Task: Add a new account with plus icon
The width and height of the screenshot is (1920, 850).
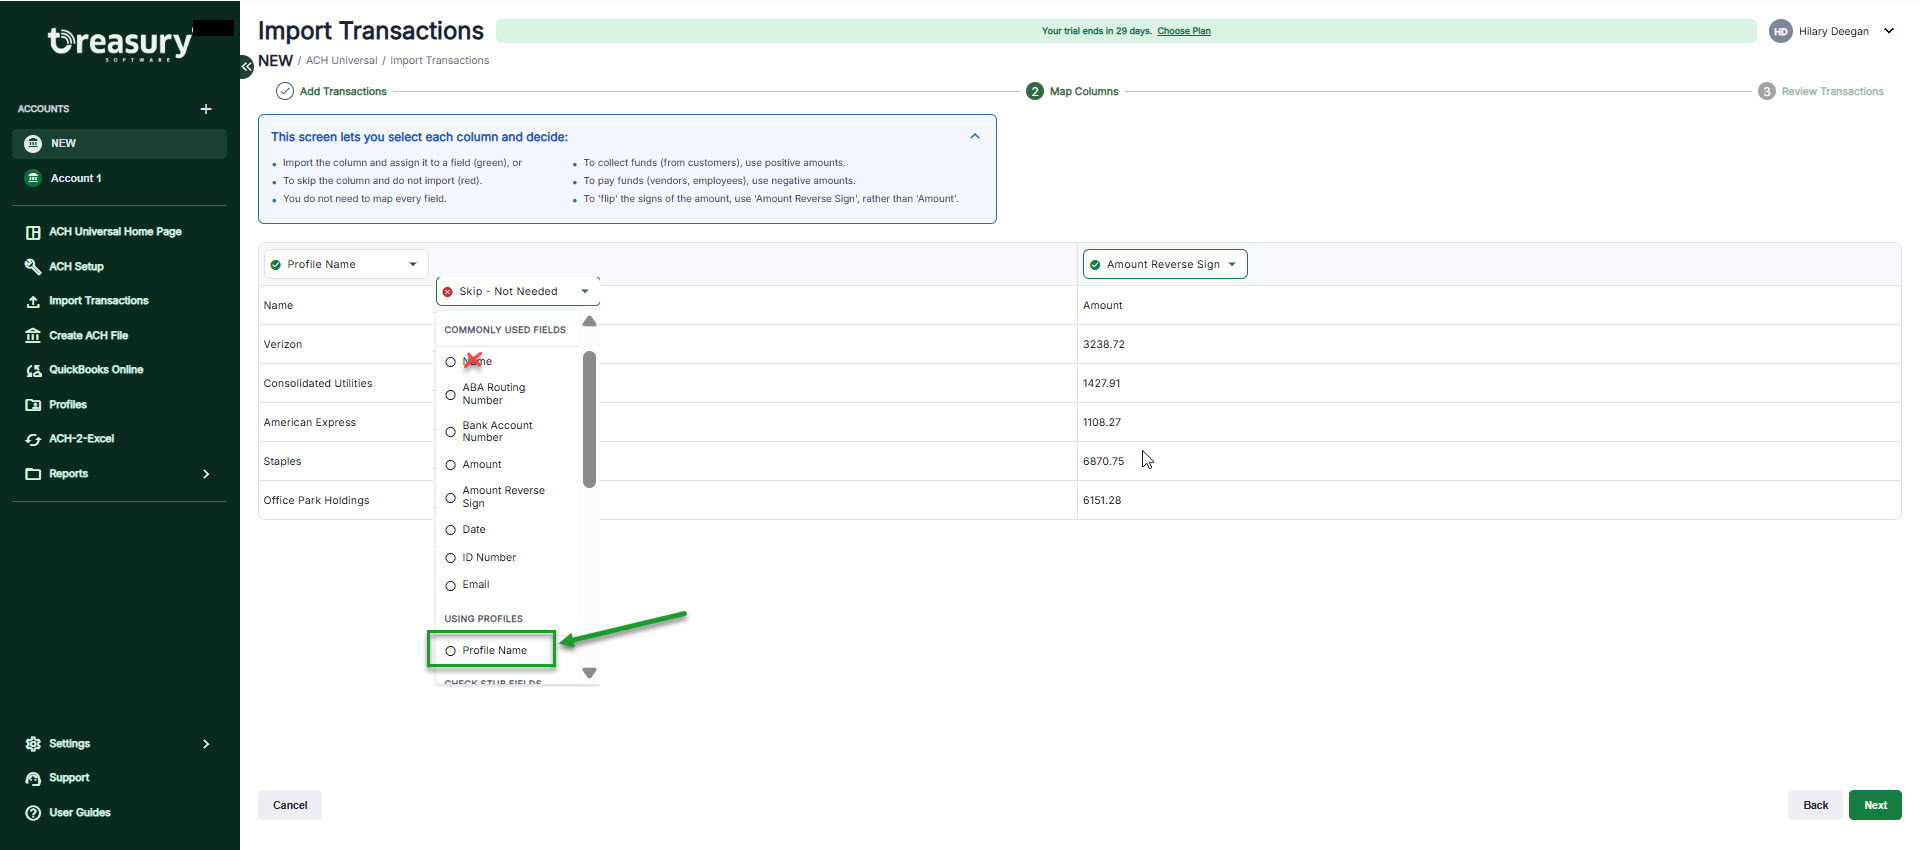Action: tap(206, 109)
